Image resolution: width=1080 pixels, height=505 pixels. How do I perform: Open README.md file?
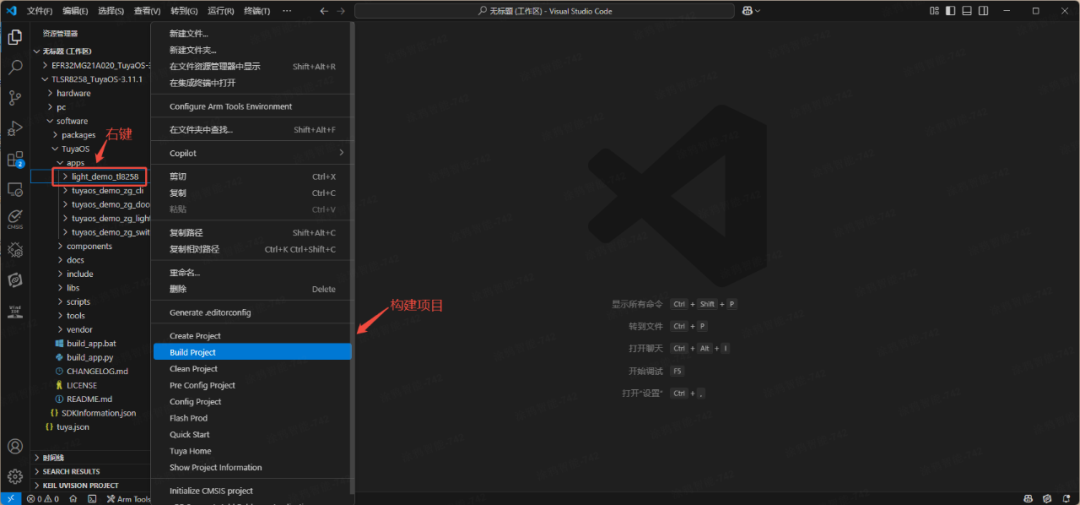coord(90,399)
